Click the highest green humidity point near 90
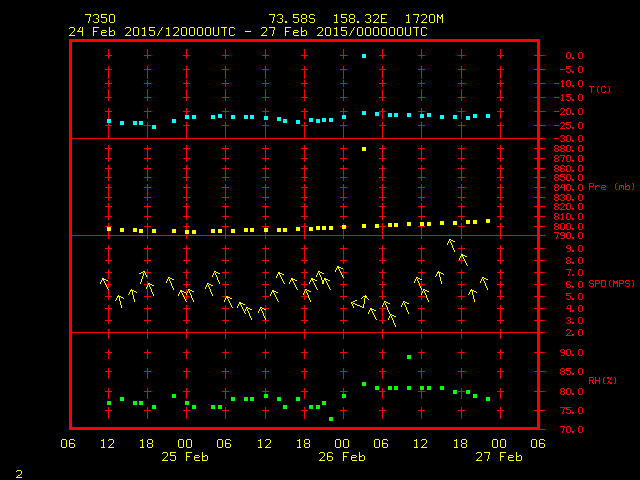Screen dimensions: 640x480 point(409,357)
